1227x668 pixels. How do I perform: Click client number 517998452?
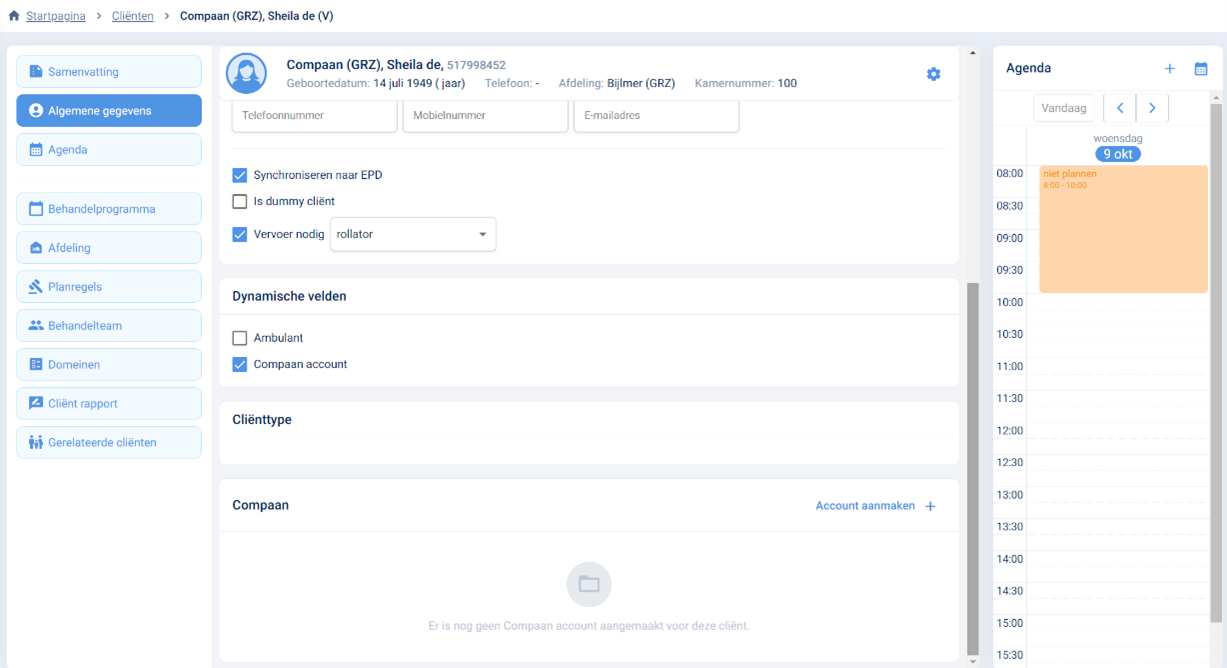coord(476,65)
